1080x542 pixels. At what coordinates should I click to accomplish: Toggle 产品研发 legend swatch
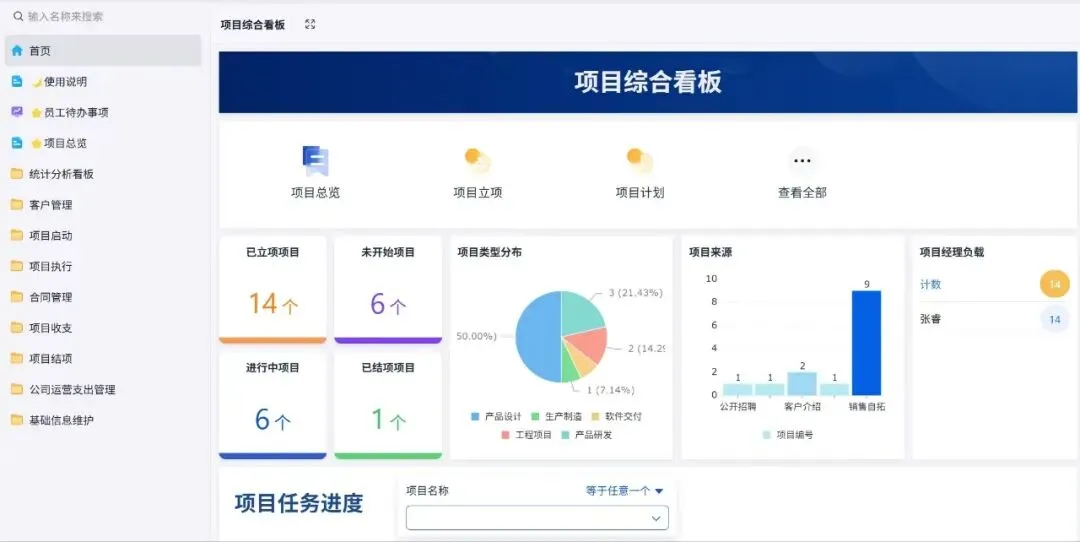pyautogui.click(x=565, y=435)
